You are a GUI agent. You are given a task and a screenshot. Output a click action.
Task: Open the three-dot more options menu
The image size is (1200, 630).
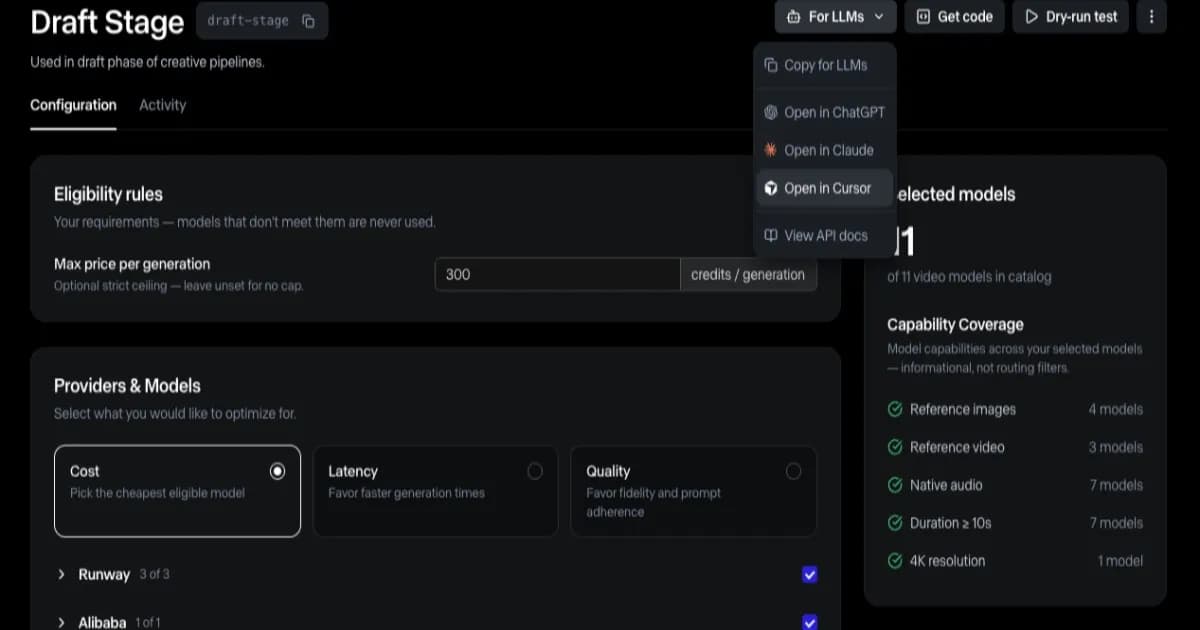[x=1152, y=17]
